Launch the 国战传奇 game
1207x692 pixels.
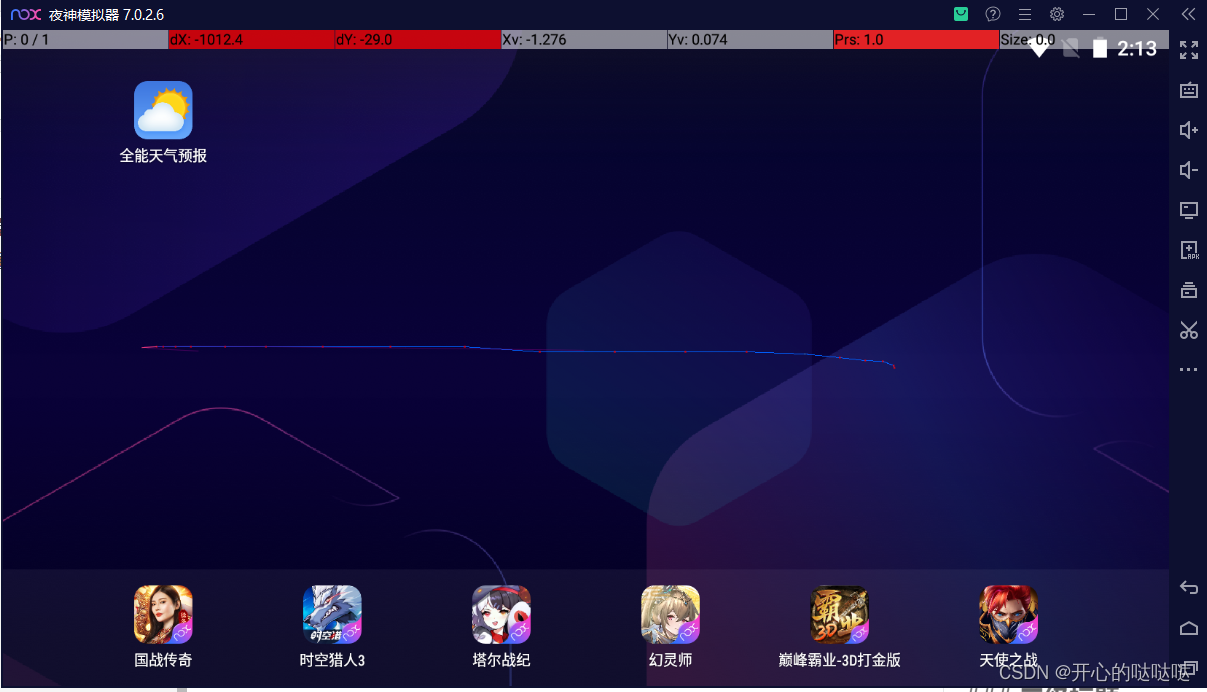click(163, 614)
